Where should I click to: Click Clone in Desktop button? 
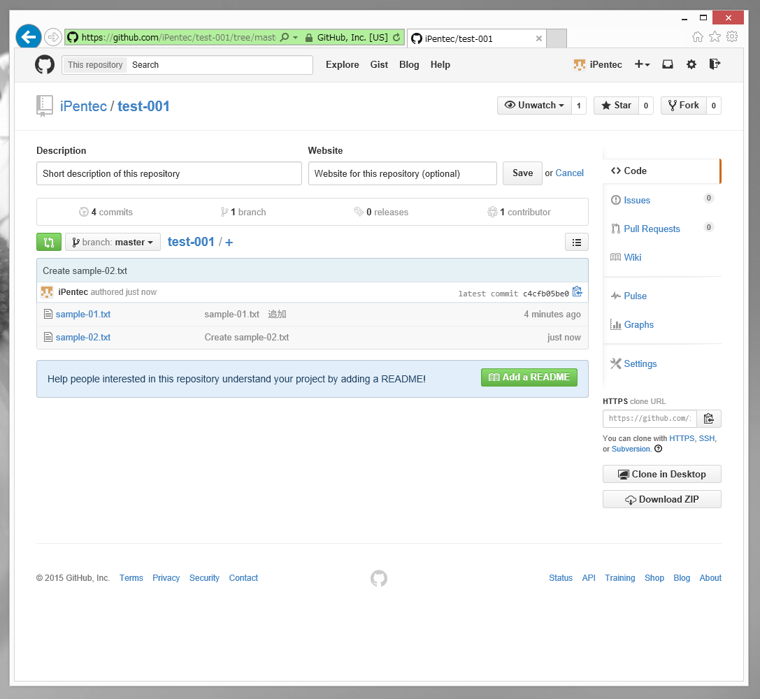662,474
